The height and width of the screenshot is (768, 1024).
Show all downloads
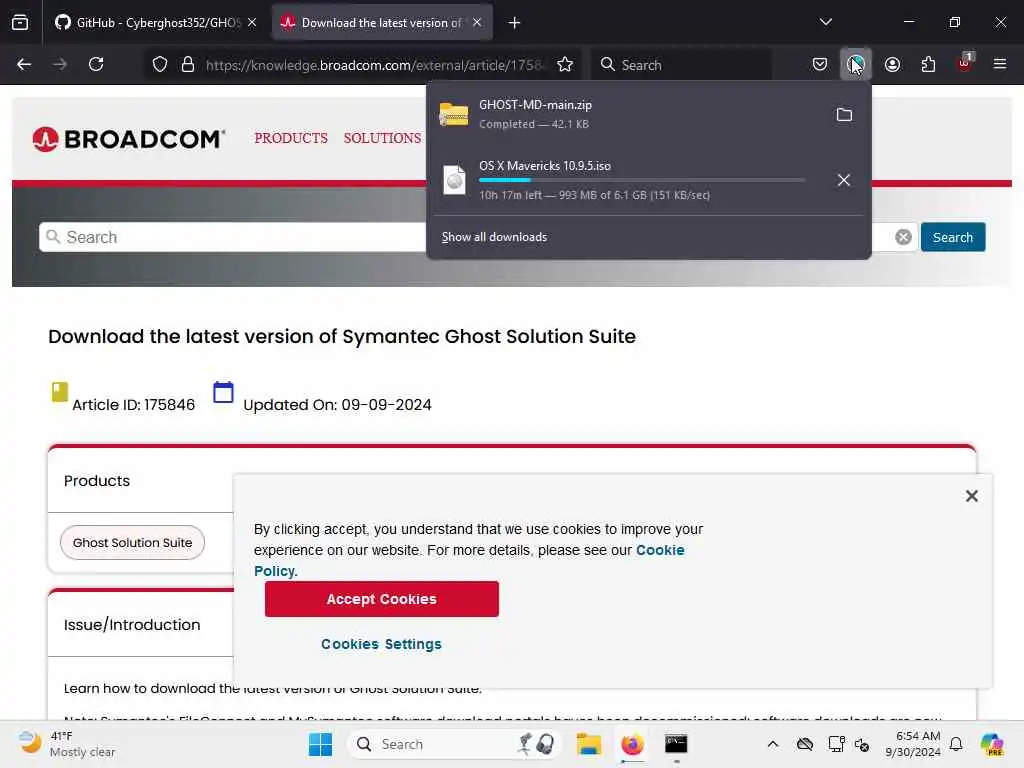pos(494,237)
